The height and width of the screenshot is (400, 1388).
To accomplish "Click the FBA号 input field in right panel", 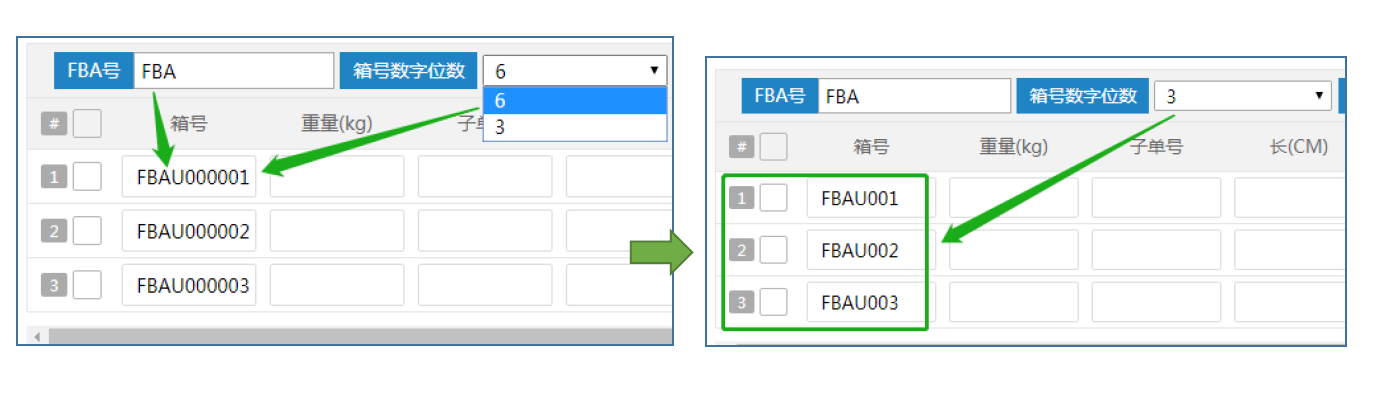I will (914, 96).
